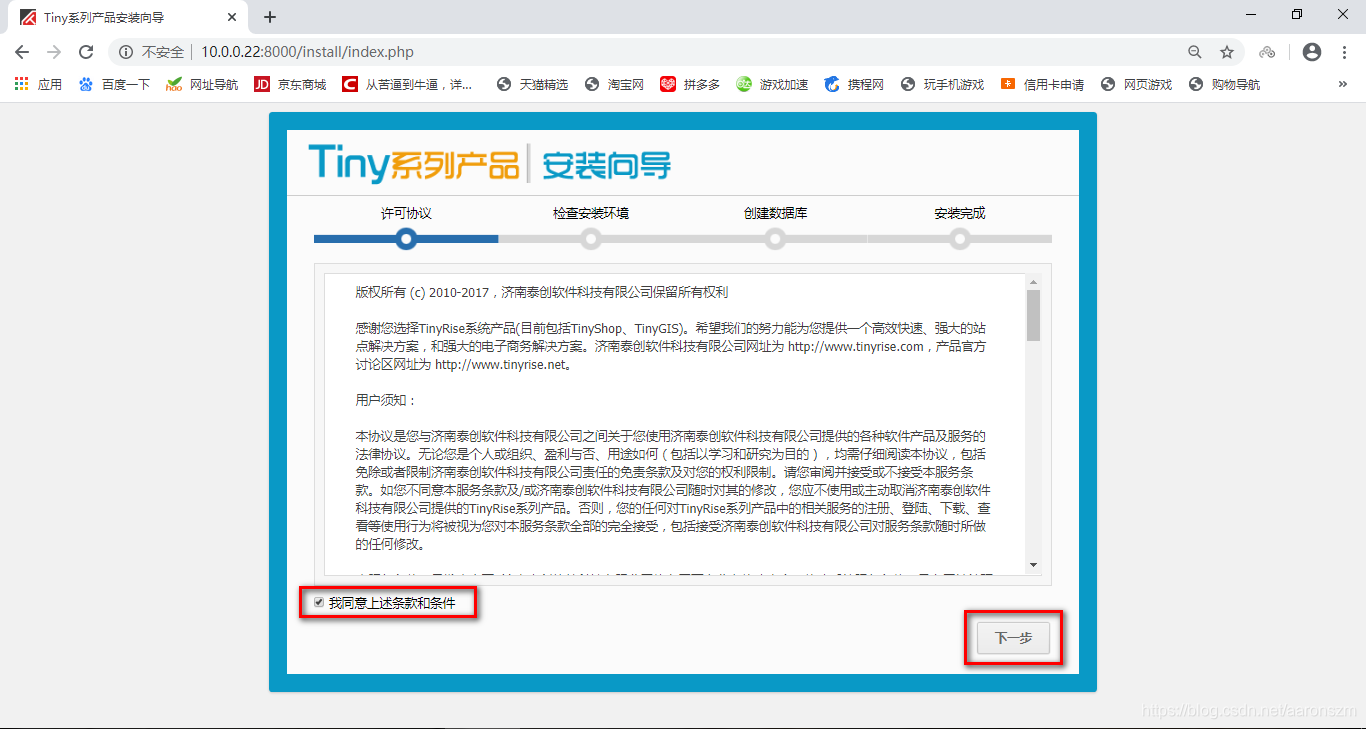Click the 检查安装环境 step label

(591, 213)
